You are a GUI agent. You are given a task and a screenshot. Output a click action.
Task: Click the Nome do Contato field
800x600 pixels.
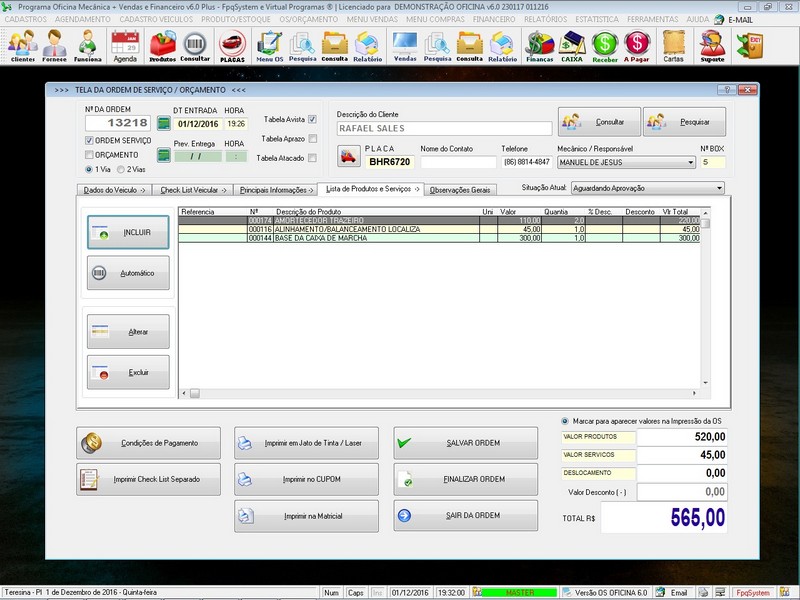[458, 162]
